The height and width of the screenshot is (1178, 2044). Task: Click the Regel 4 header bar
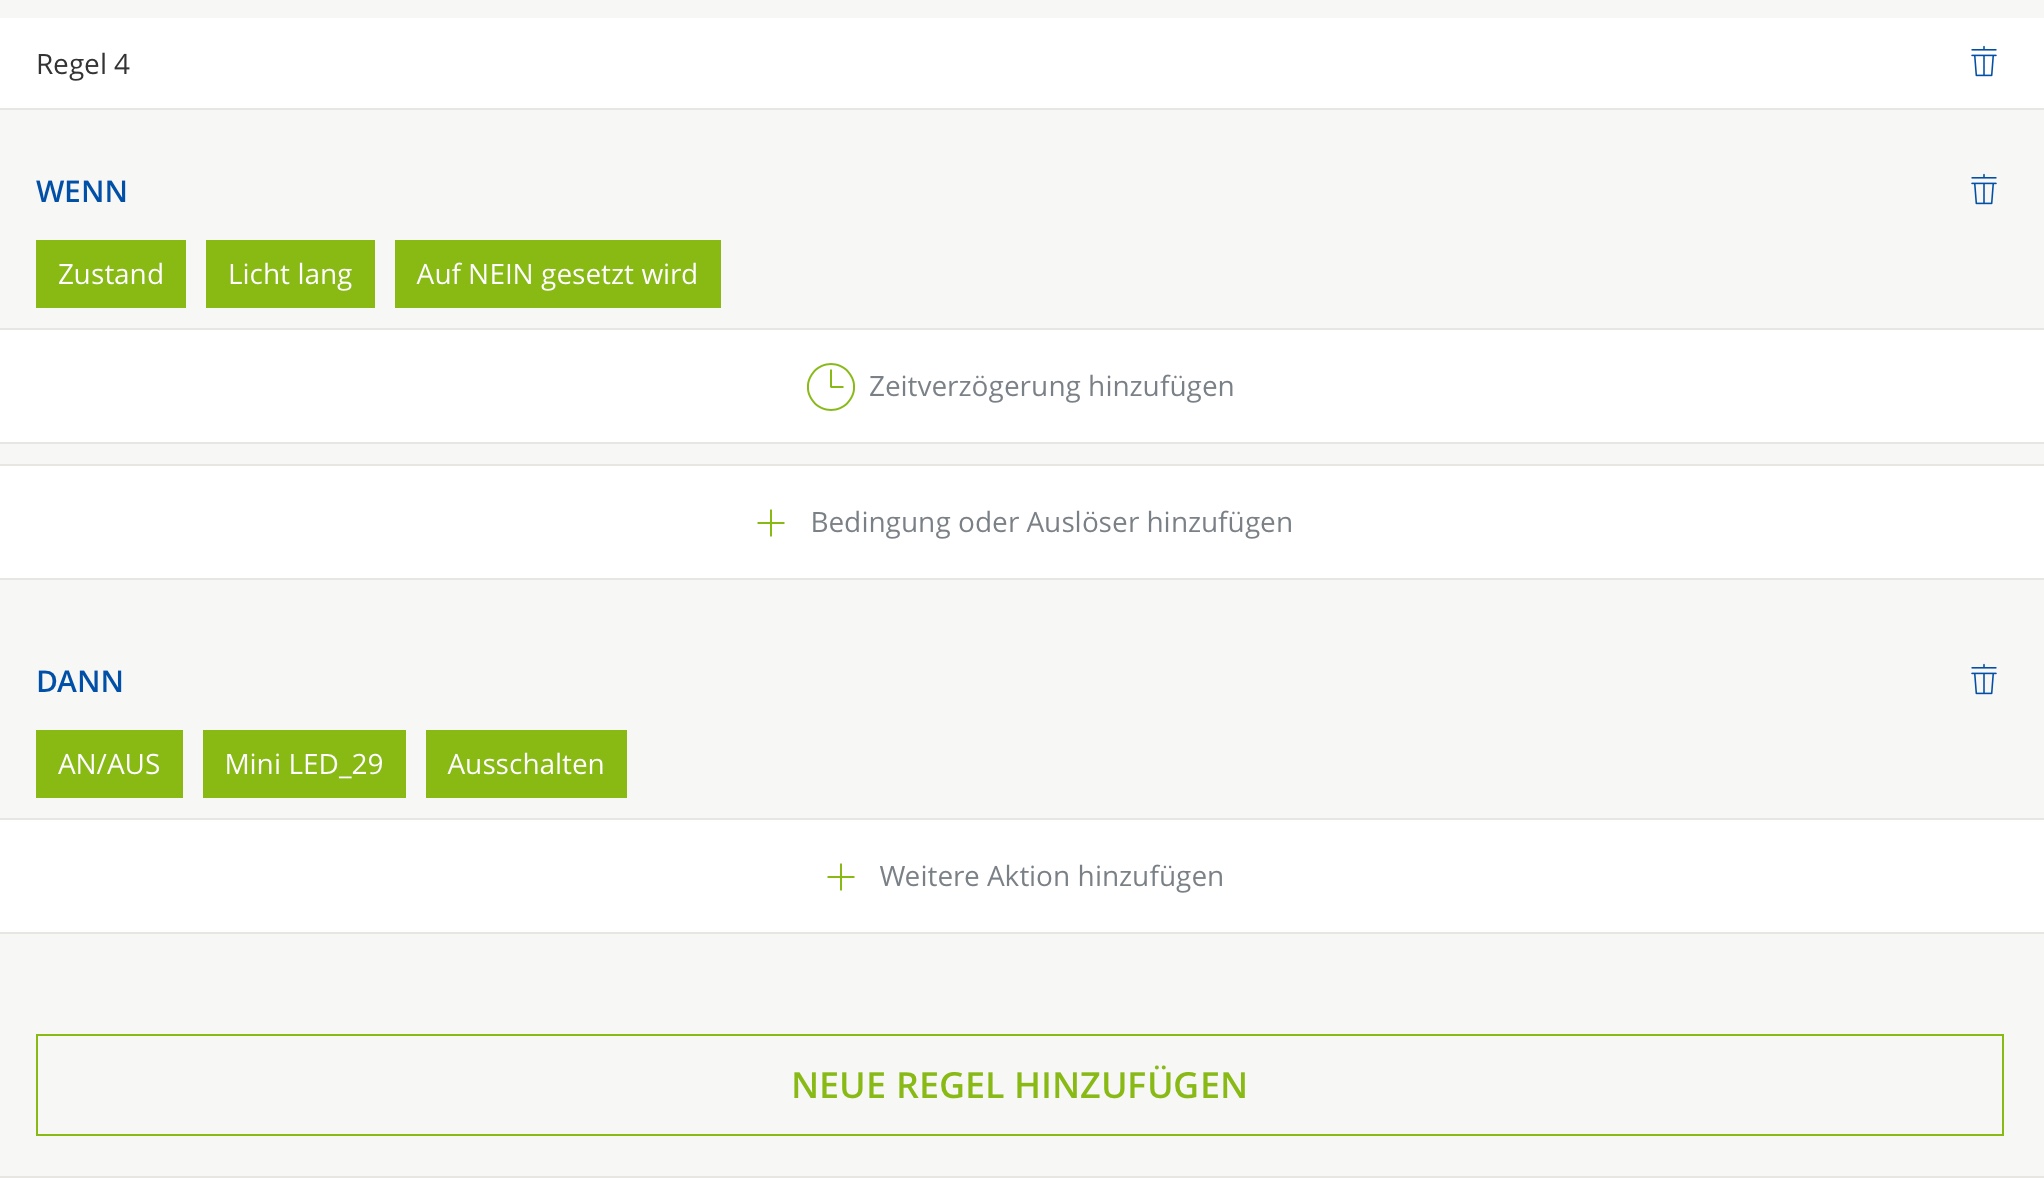tap(1000, 64)
